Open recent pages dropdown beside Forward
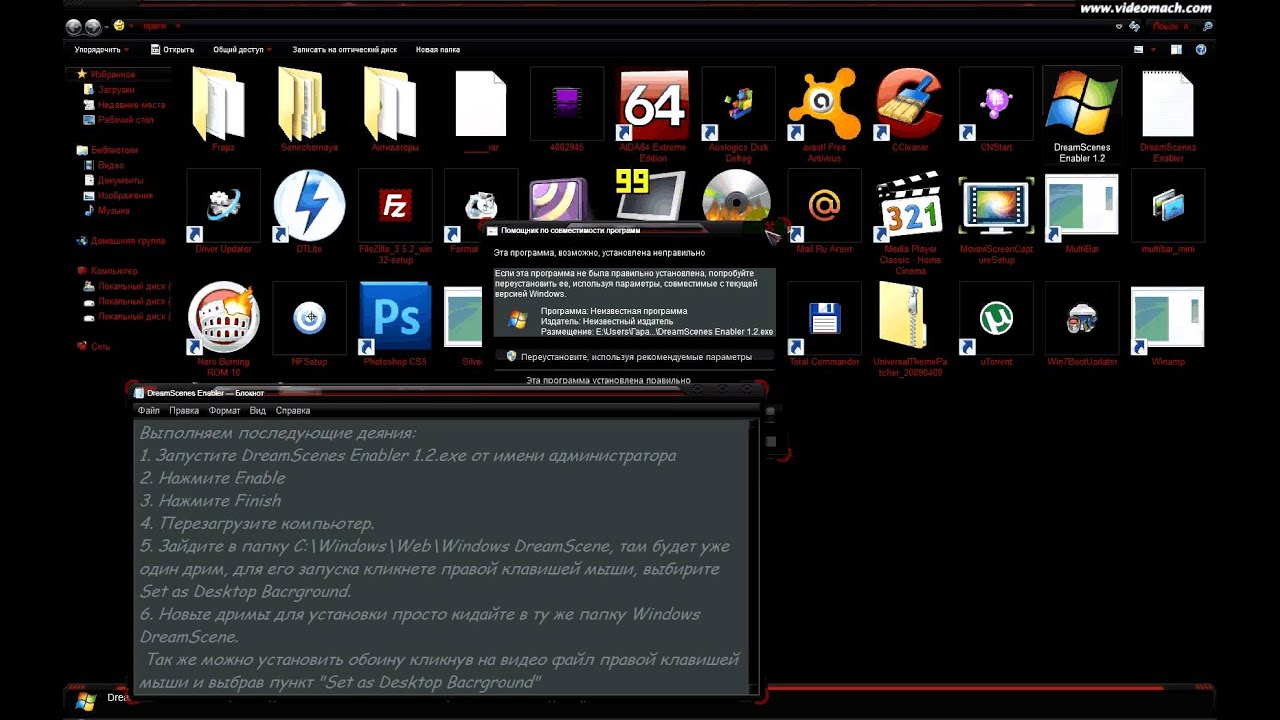Viewport: 1280px width, 720px height. [107, 26]
